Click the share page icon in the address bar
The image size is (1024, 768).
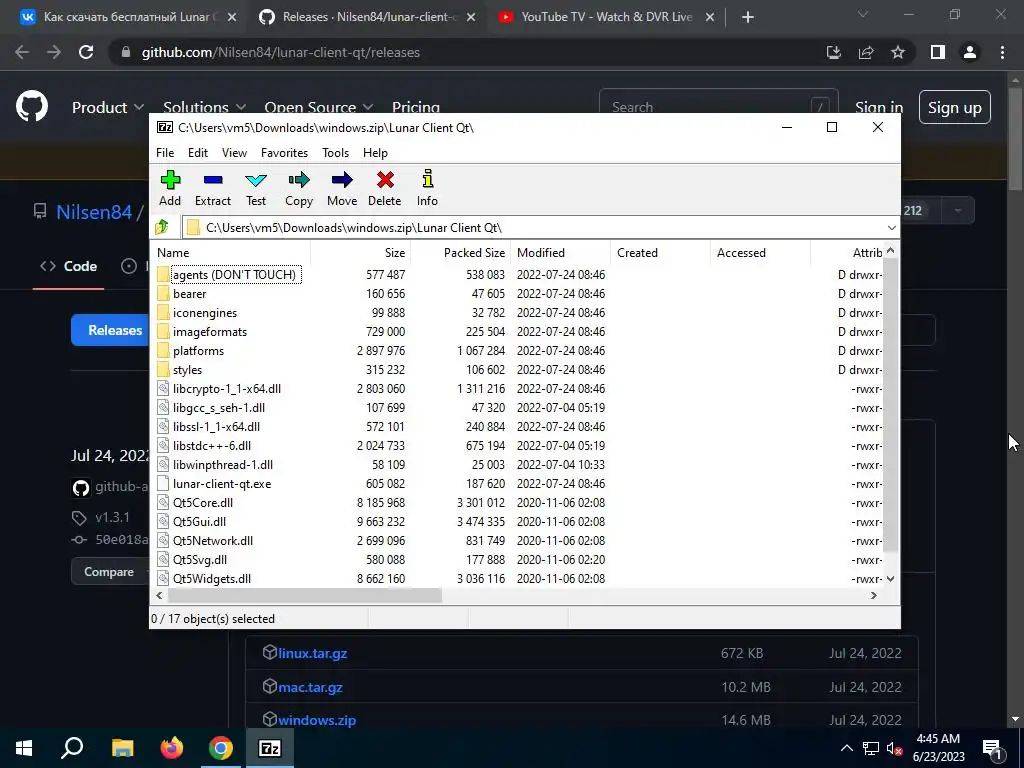(866, 52)
